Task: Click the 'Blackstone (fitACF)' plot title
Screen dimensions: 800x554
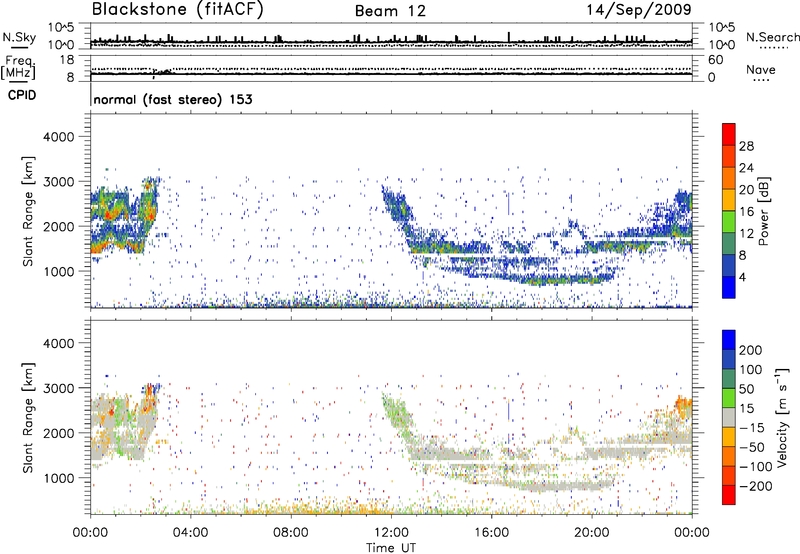Action: 178,10
